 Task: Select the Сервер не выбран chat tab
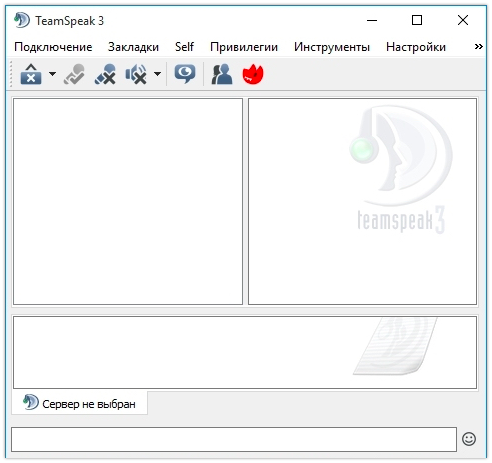[x=80, y=403]
